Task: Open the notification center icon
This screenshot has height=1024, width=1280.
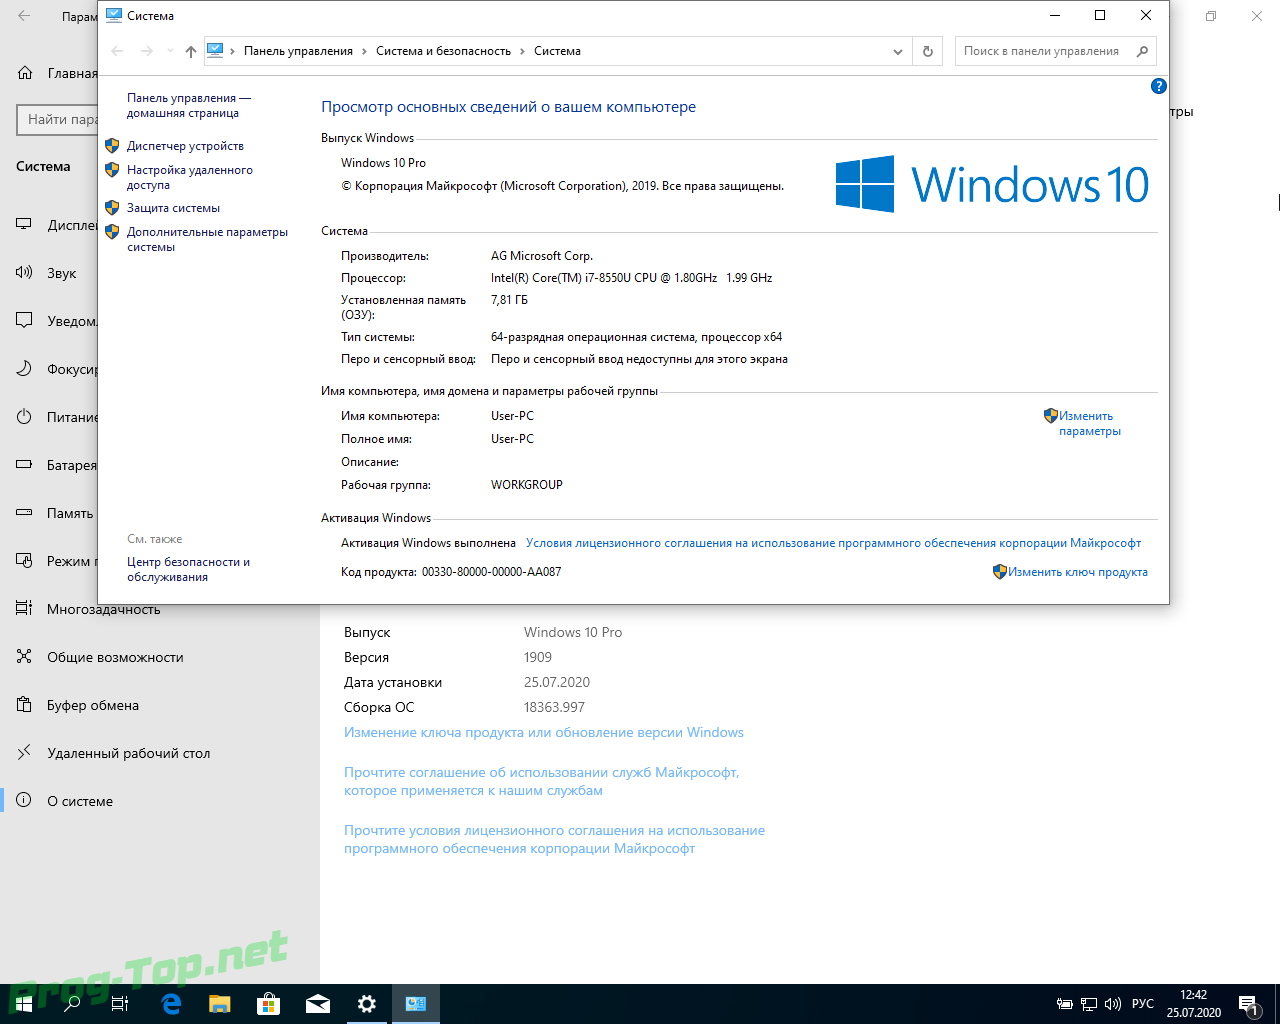Action: (1249, 1004)
